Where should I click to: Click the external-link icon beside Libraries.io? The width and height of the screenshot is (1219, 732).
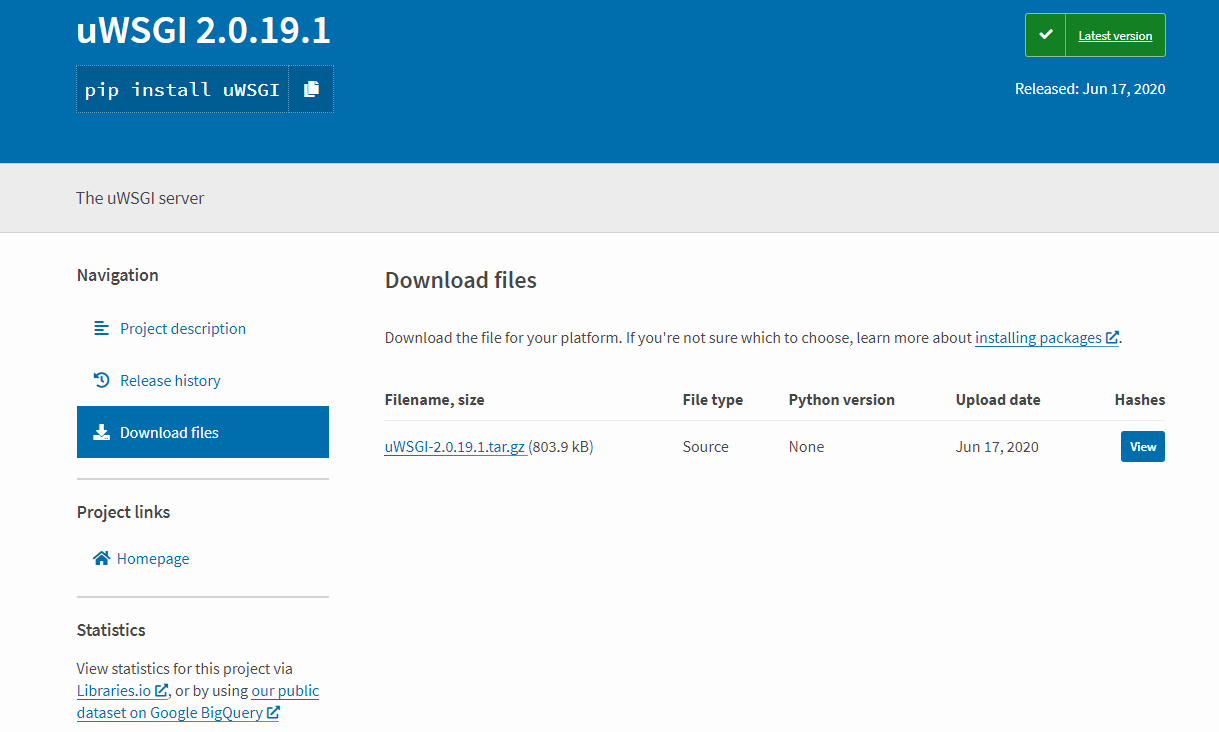(x=160, y=690)
